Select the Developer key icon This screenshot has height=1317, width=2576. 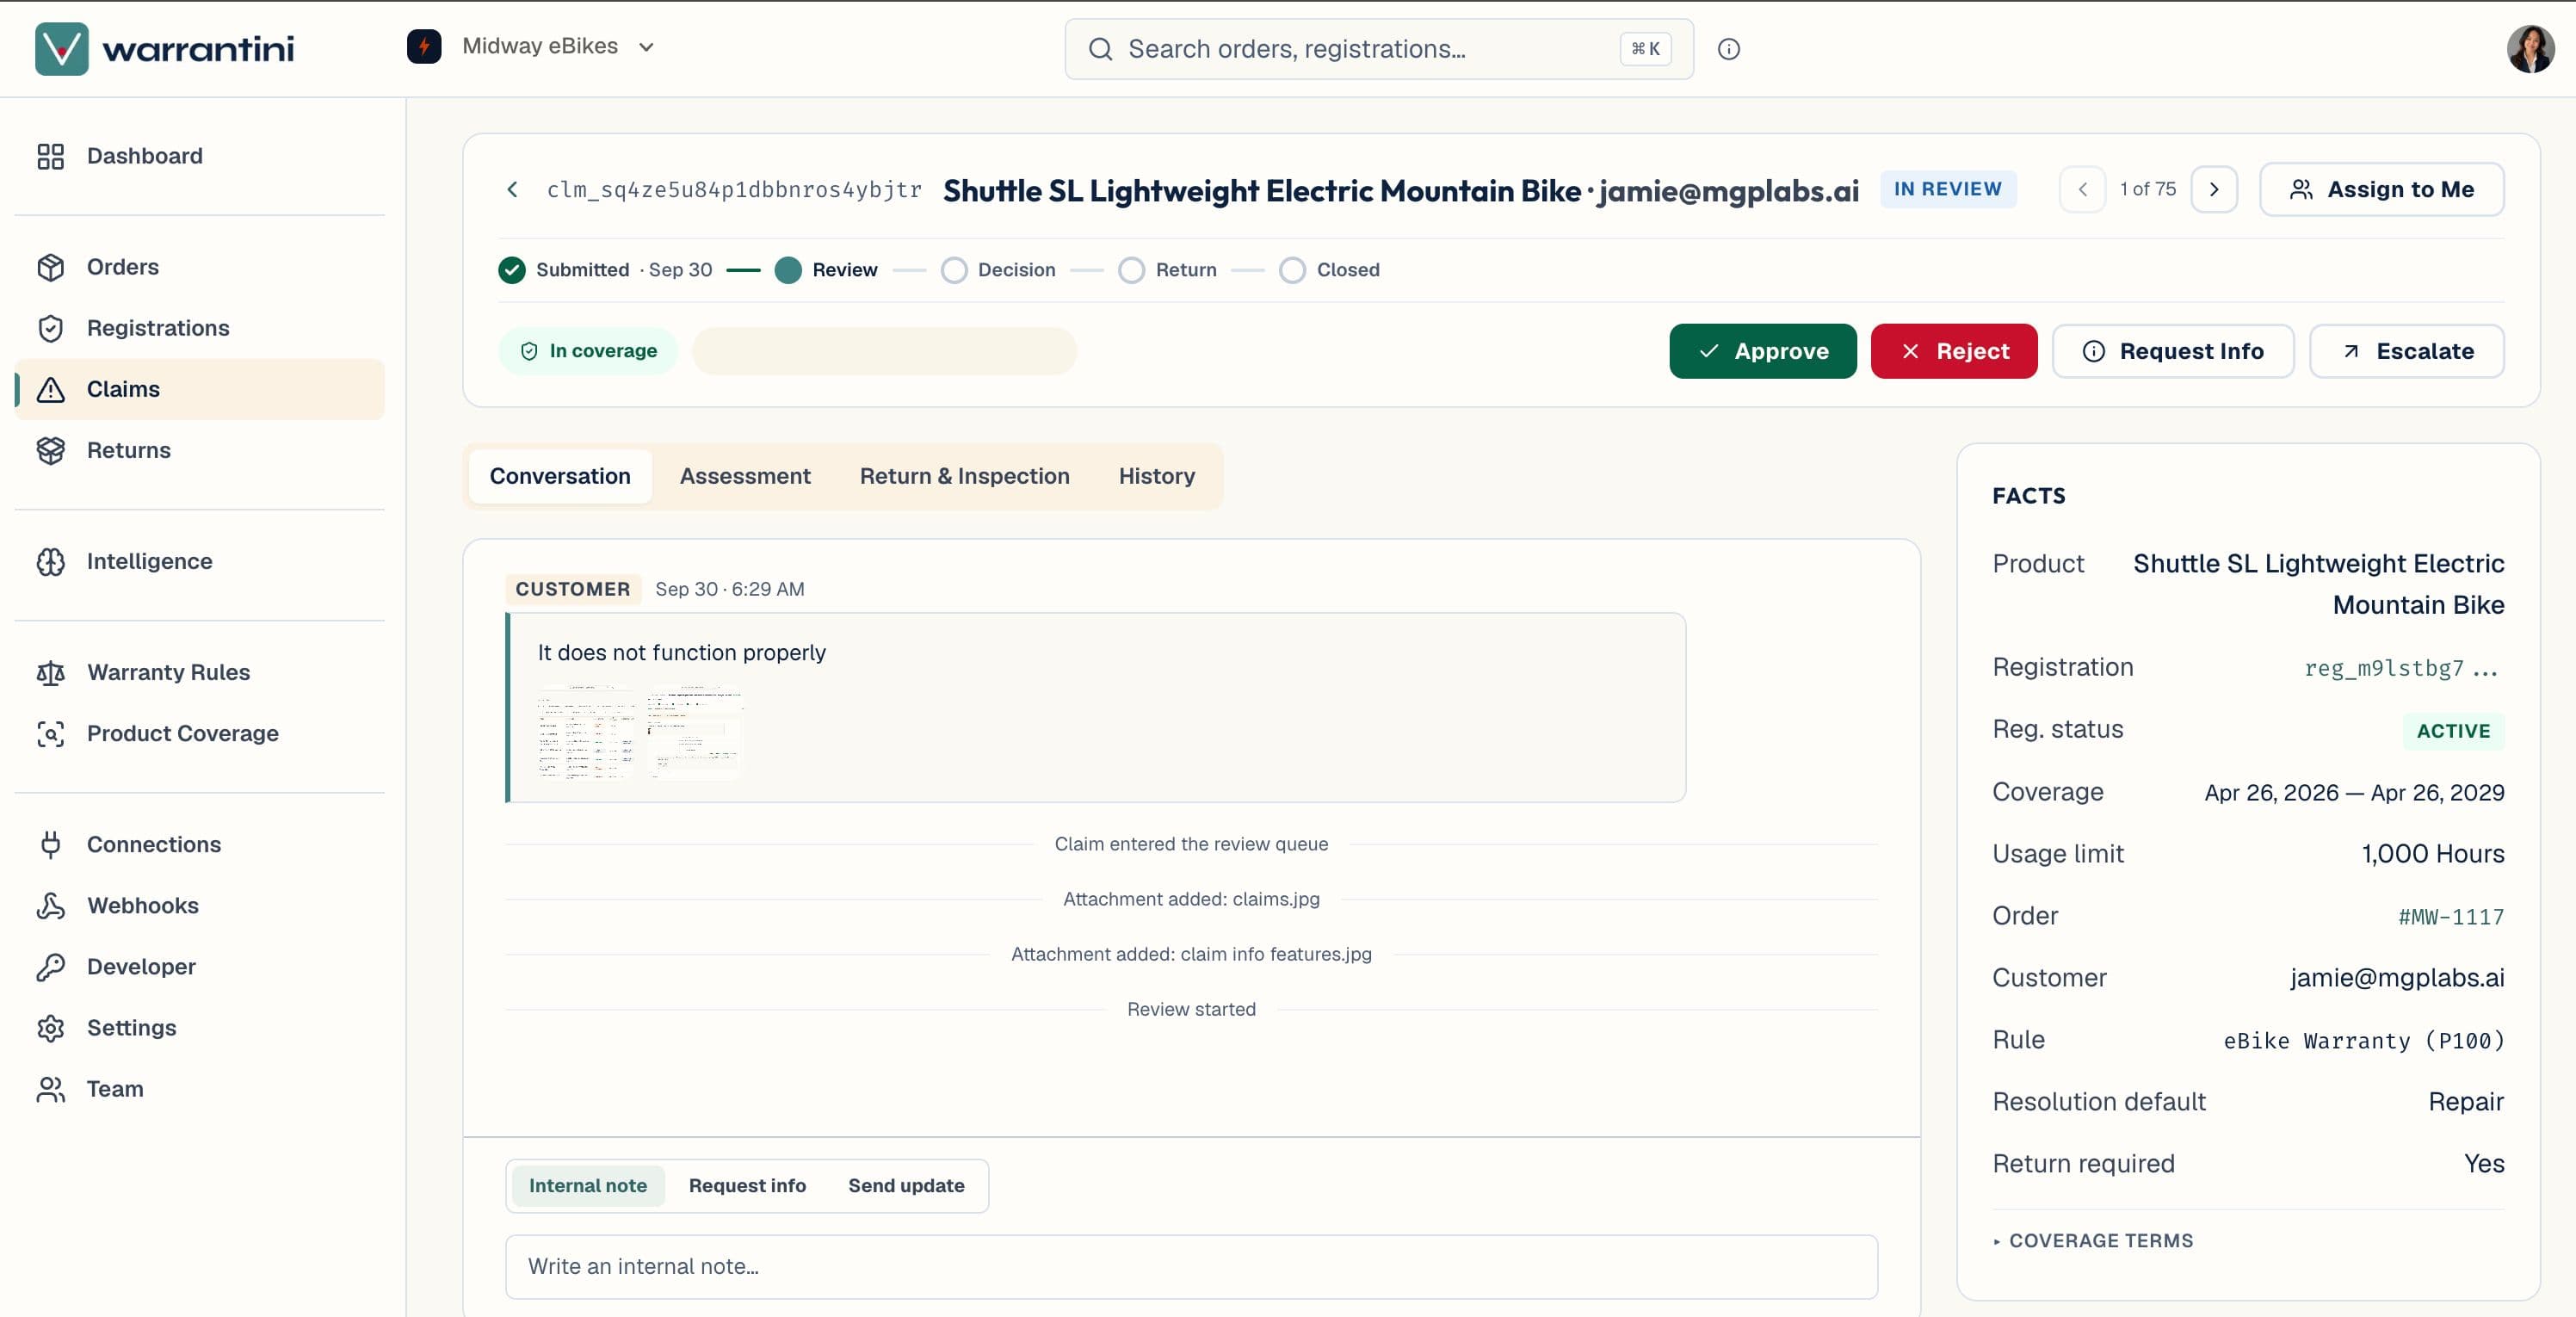tap(50, 966)
